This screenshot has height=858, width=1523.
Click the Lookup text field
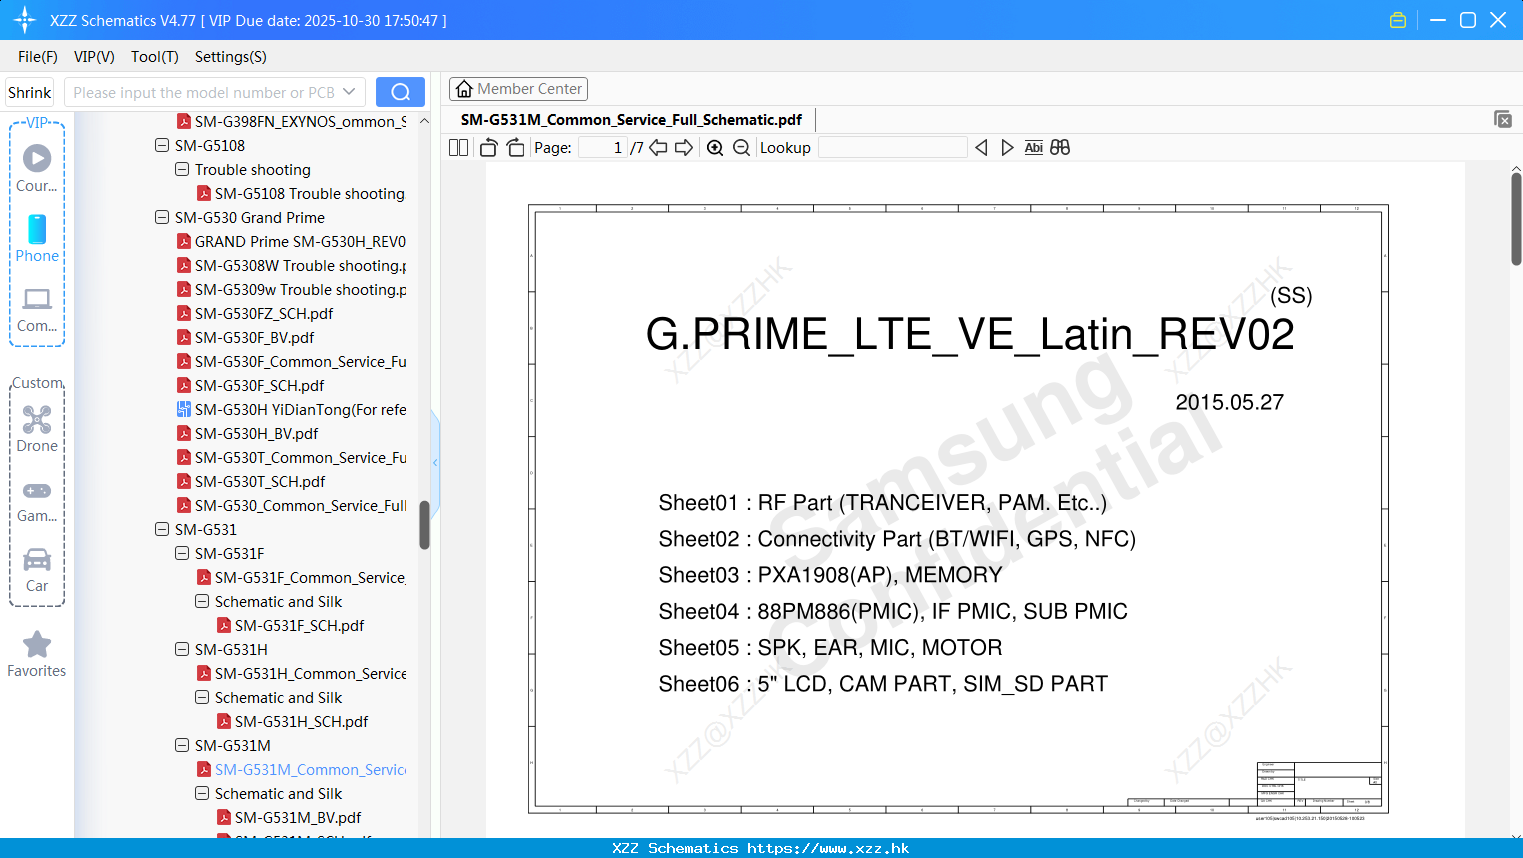[x=893, y=148]
